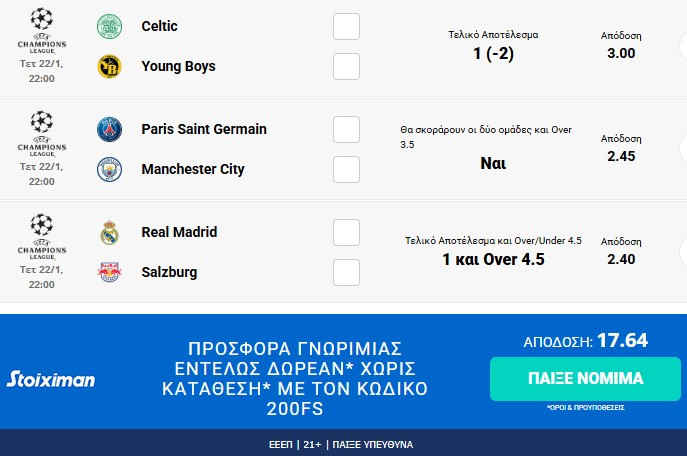Click the Stoiximan logo in the banner

click(51, 379)
